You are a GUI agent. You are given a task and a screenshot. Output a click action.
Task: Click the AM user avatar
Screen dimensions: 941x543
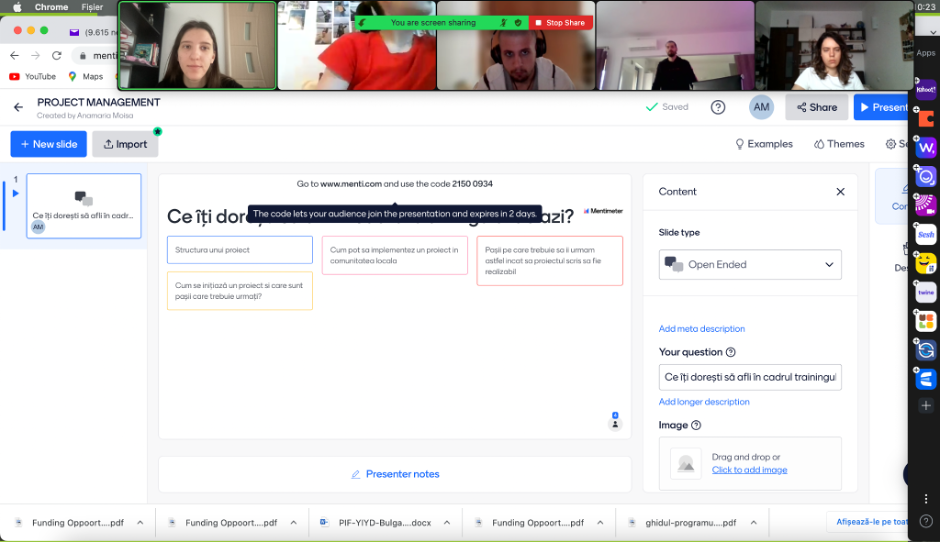pos(761,107)
